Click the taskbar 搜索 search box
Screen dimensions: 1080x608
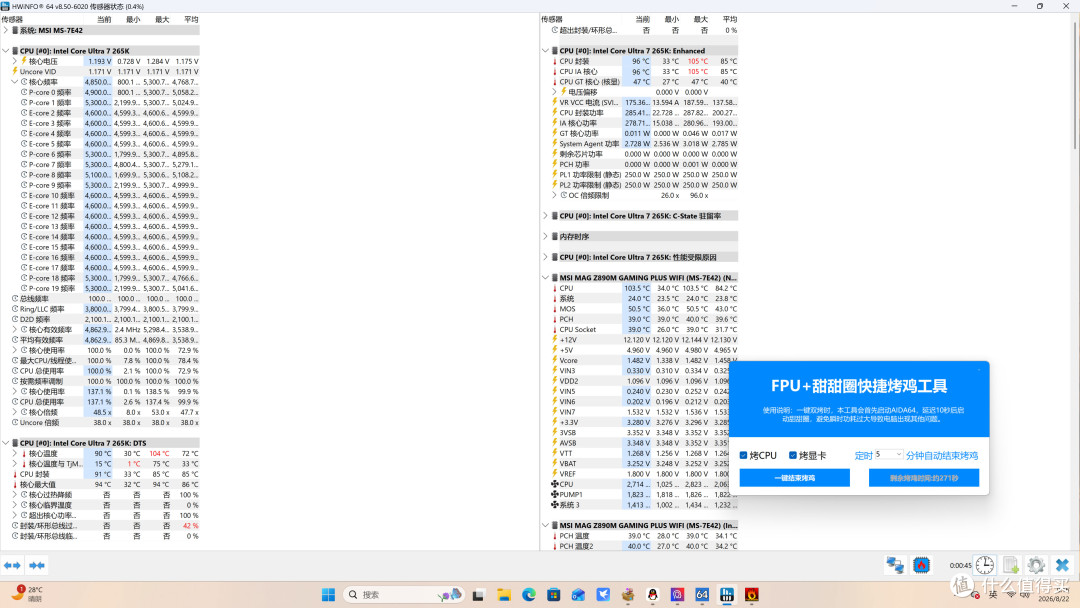tap(404, 594)
